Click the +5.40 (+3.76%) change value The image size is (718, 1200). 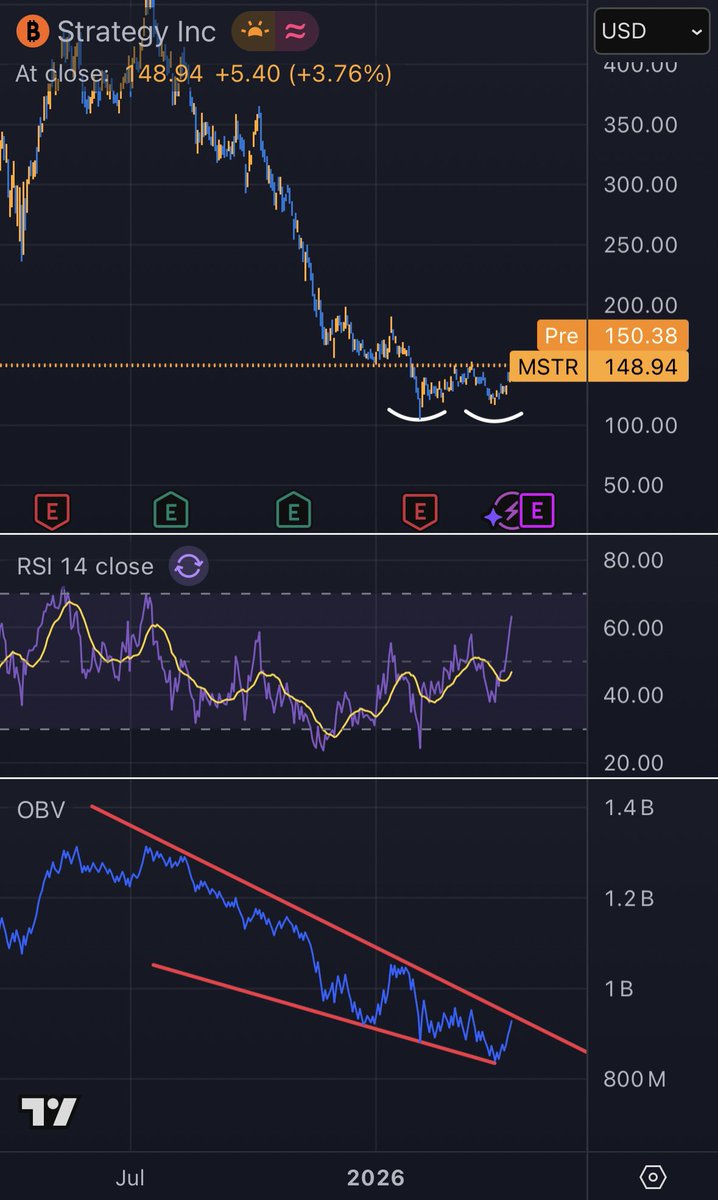tap(302, 74)
